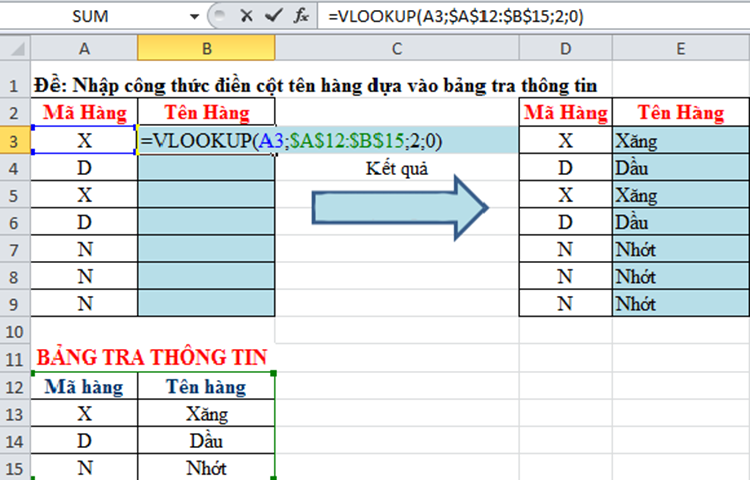Click the "BẢNG TRA THÔNG TIN" heading cell
The width and height of the screenshot is (750, 480).
(x=152, y=358)
